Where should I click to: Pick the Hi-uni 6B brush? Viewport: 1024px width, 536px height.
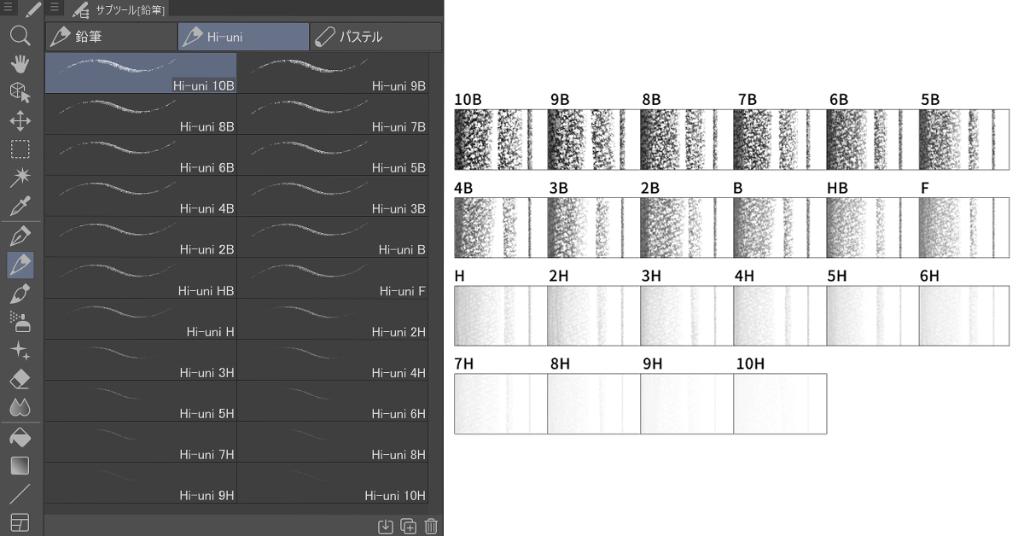point(140,155)
